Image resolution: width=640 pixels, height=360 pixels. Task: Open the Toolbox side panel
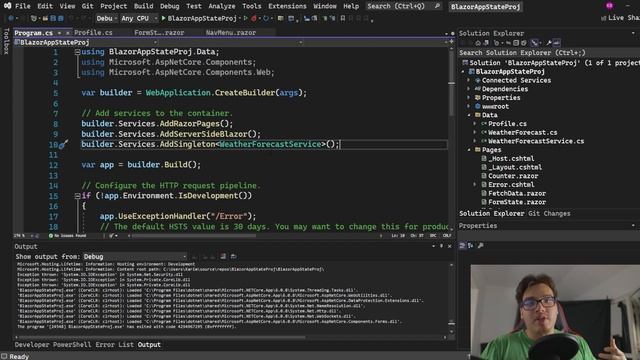coord(6,41)
